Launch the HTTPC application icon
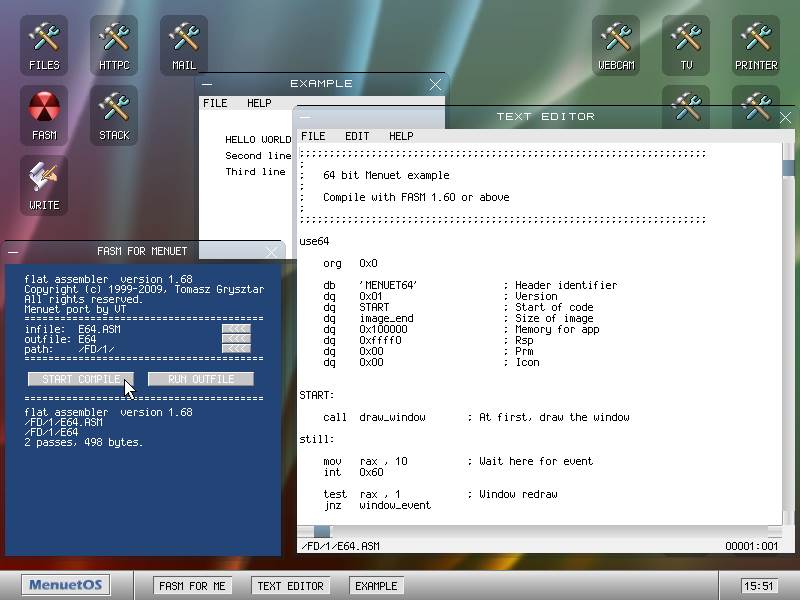Image resolution: width=800 pixels, height=600 pixels. coord(114,45)
